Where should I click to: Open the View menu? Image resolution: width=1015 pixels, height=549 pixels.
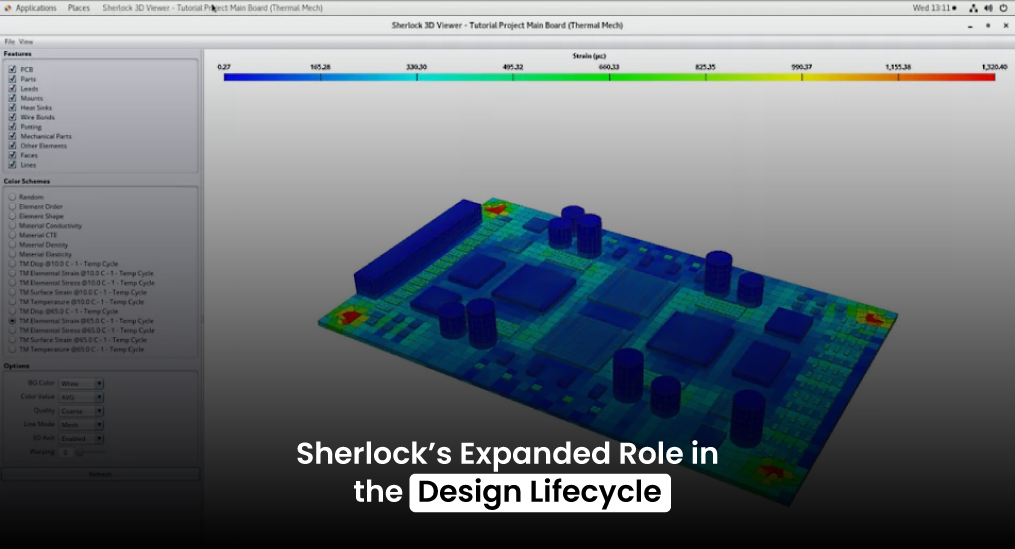coord(26,41)
